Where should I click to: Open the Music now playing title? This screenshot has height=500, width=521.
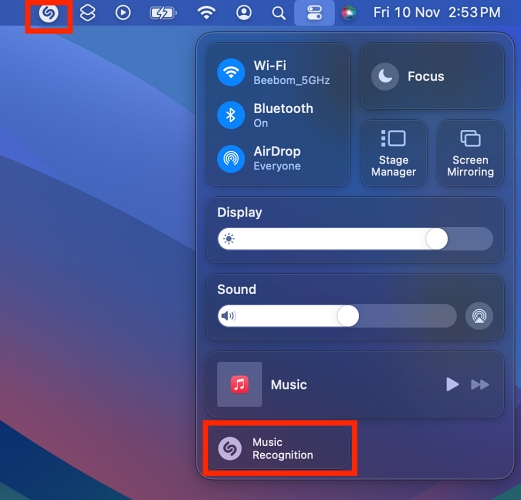289,385
